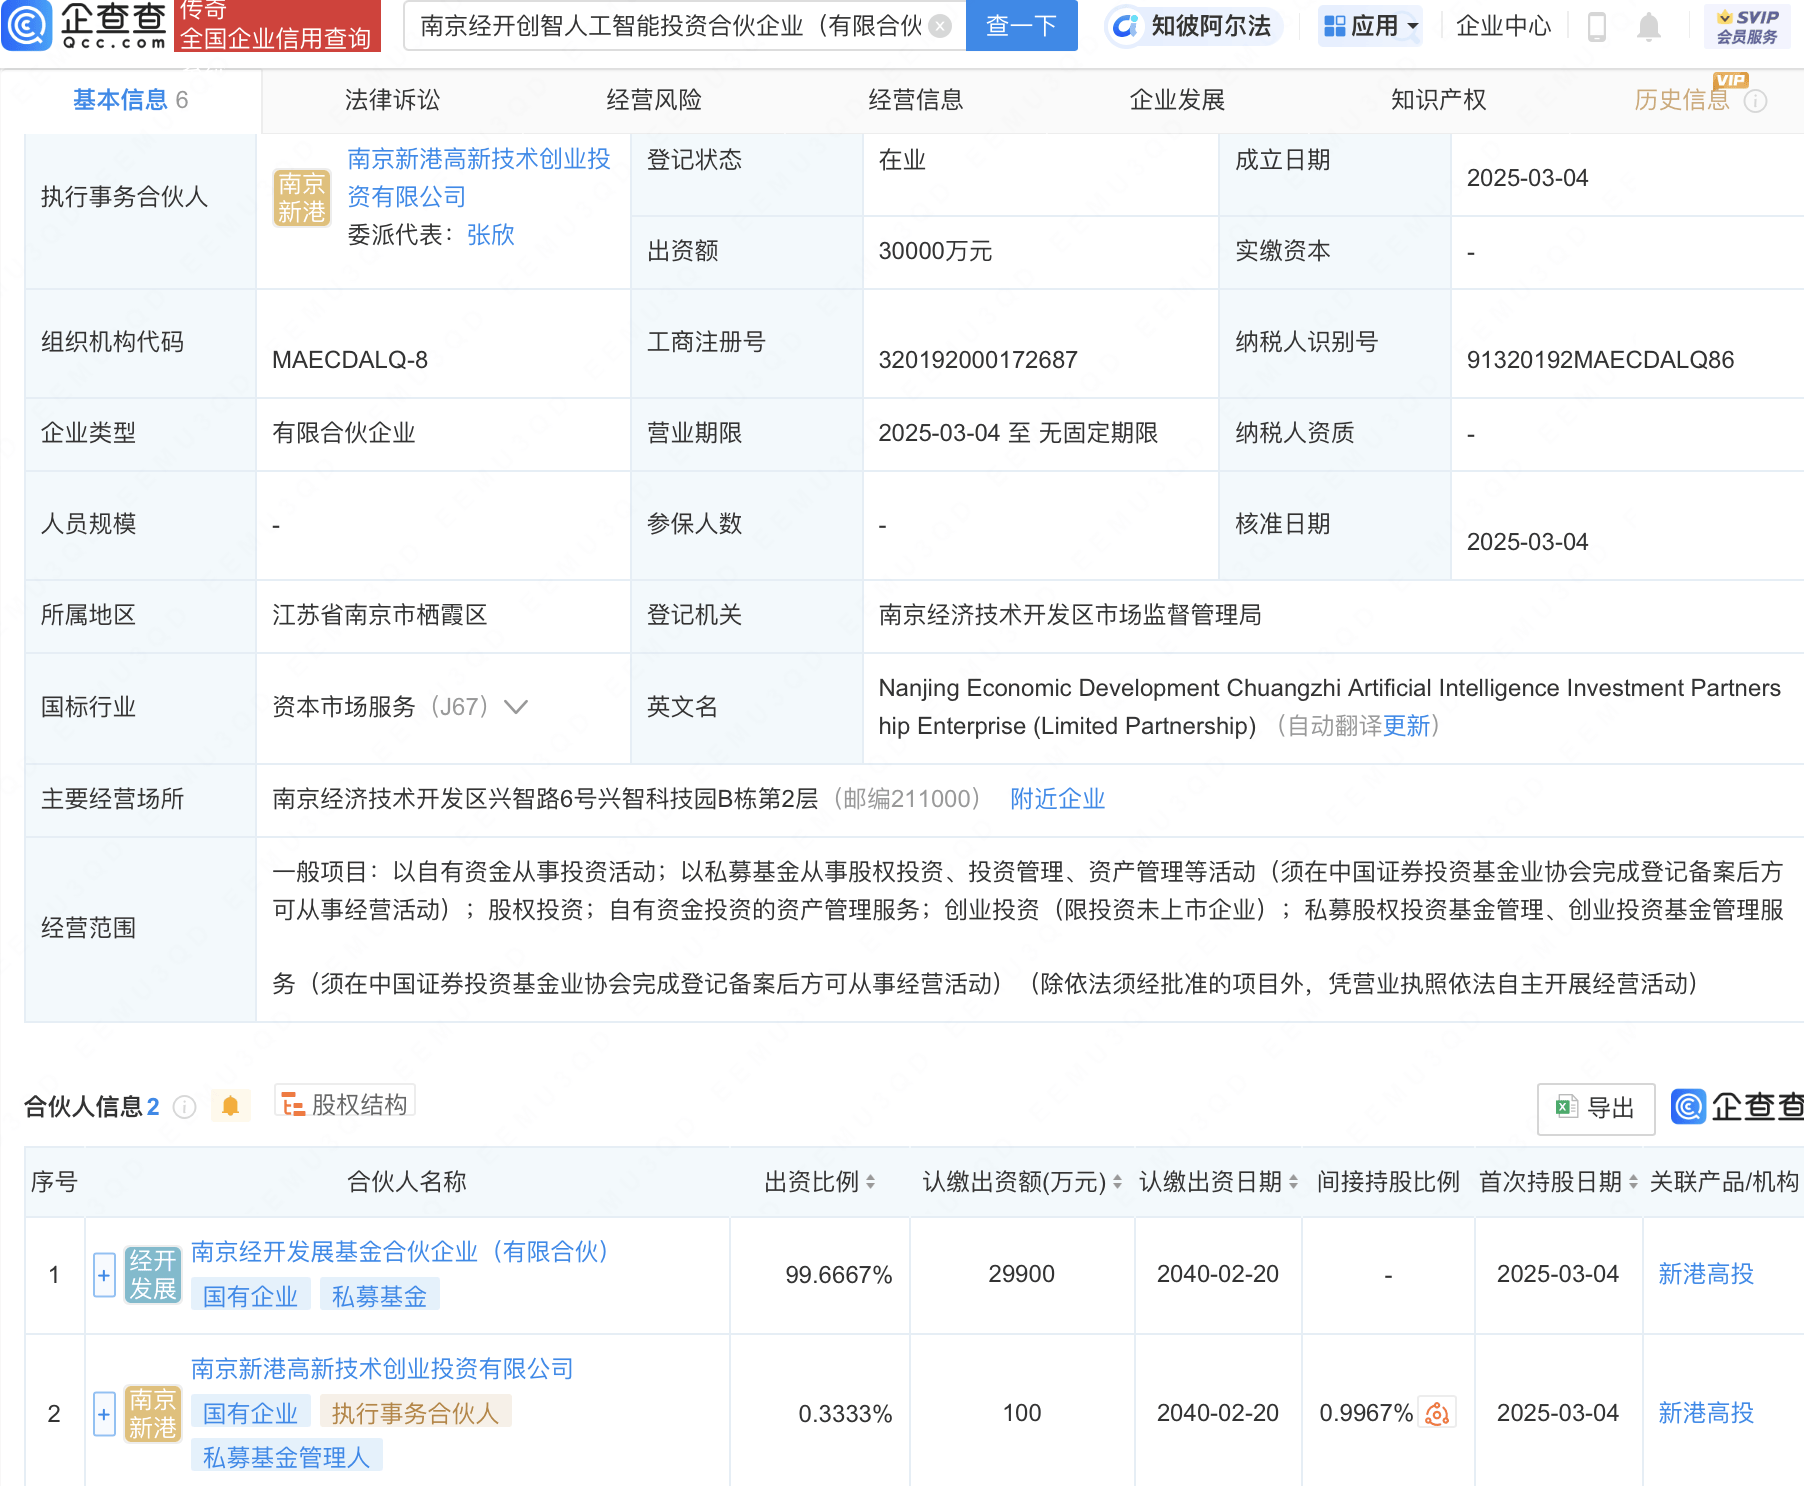Click the 查一下 search button

(1021, 26)
